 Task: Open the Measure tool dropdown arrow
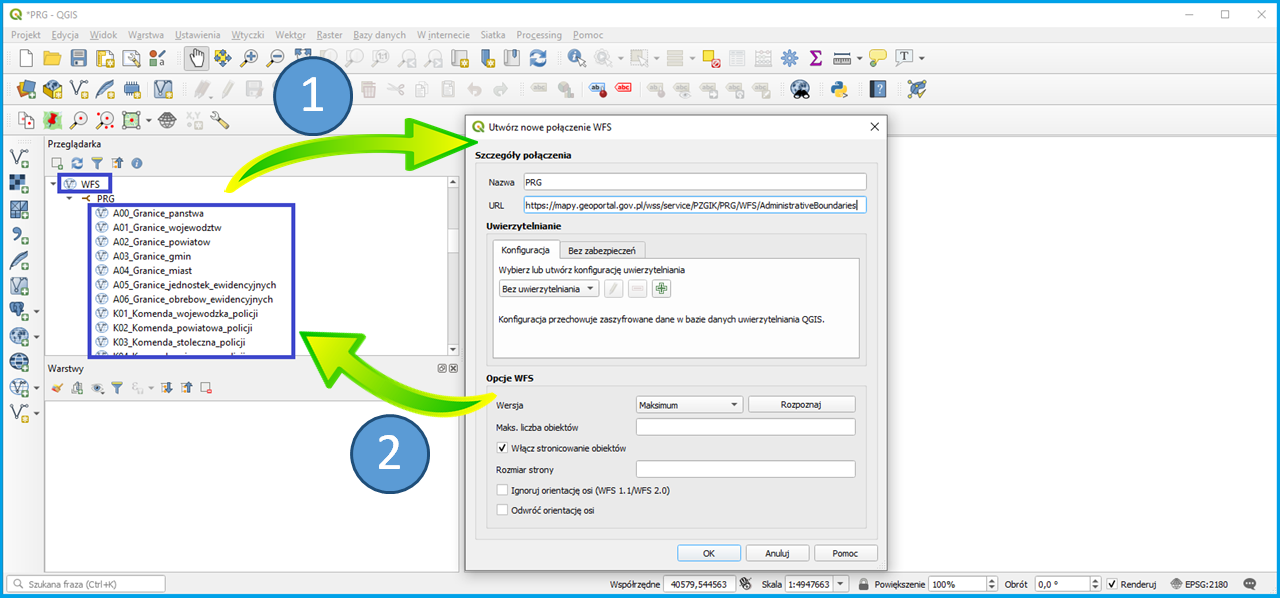858,59
